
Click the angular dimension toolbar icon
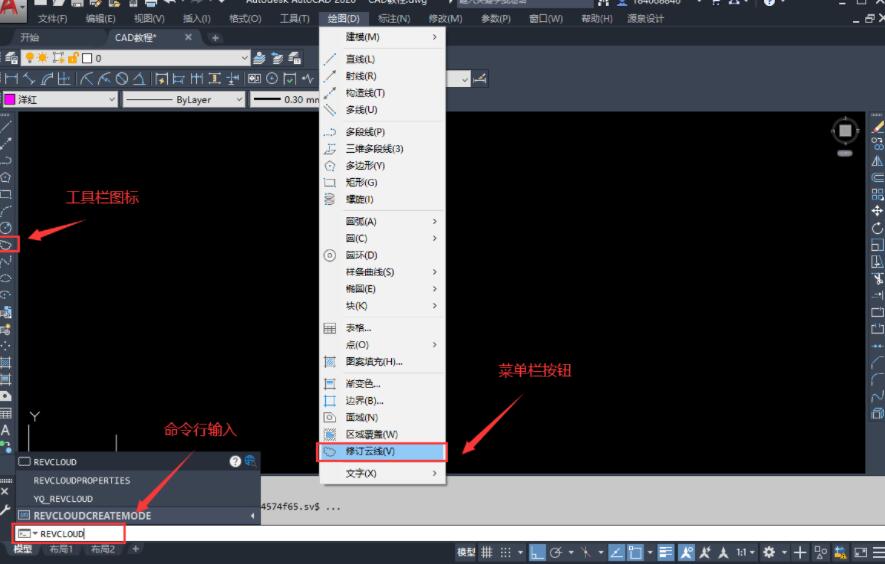[x=139, y=79]
